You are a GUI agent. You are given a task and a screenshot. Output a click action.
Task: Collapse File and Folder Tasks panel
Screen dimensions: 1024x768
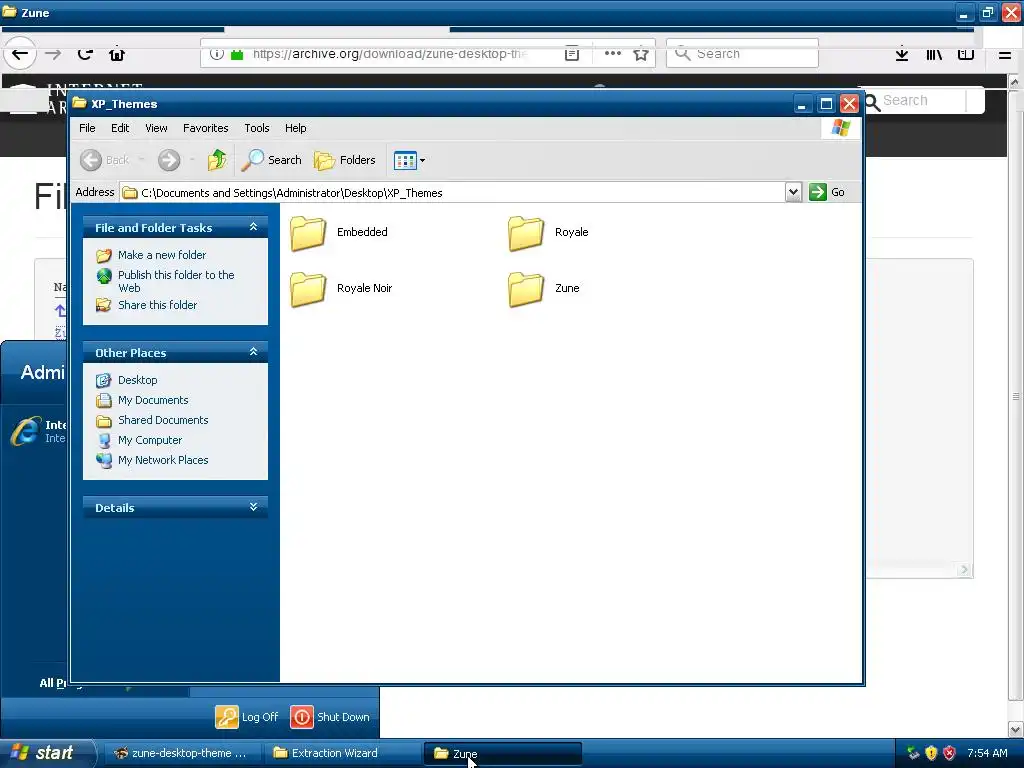[x=253, y=227]
